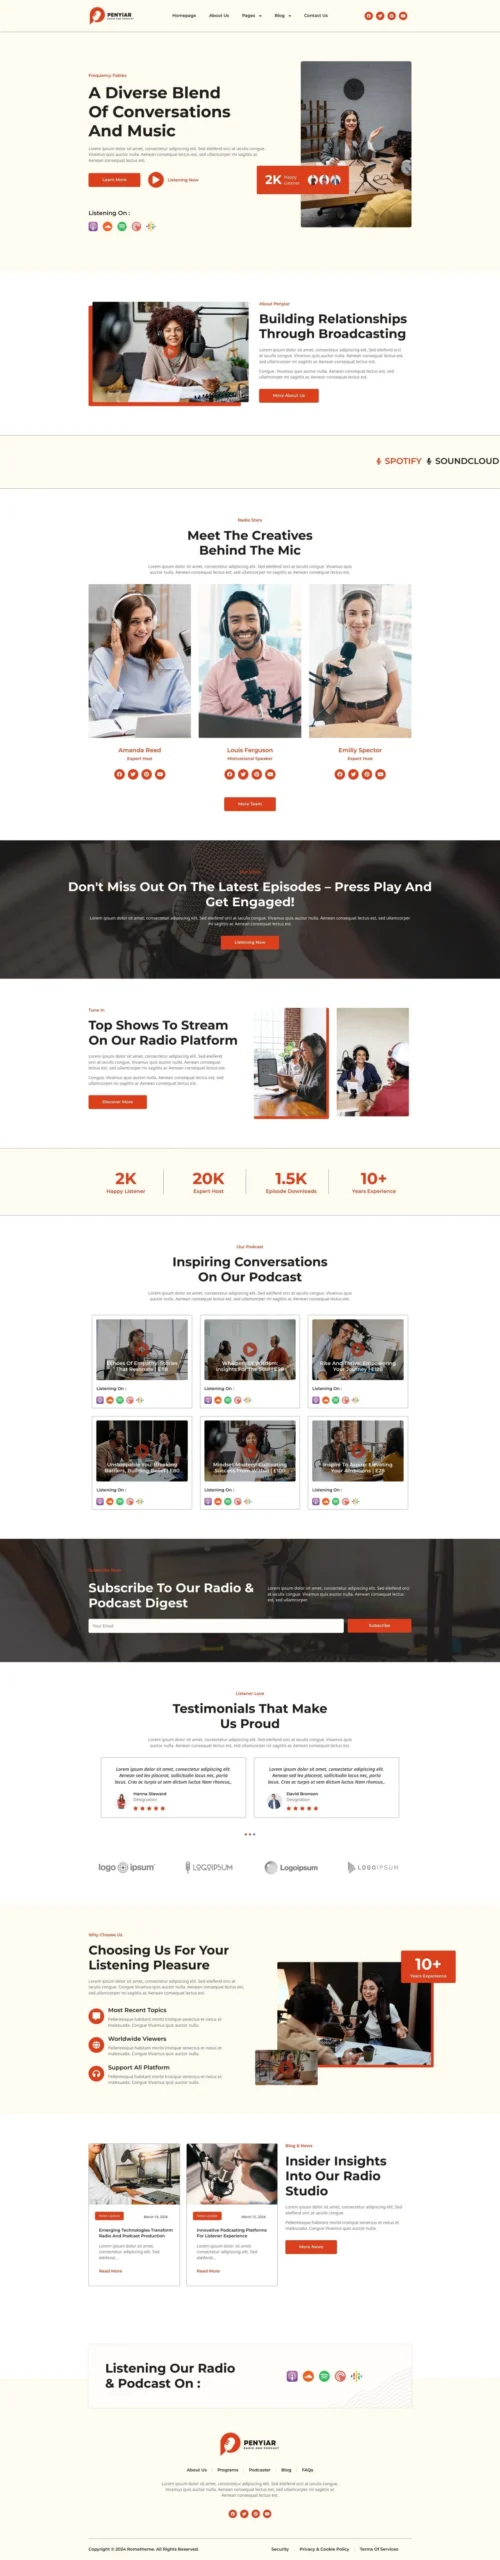Open the Privacy & Cookie Policy footer link
Image resolution: width=500 pixels, height=2560 pixels.
[324, 2549]
